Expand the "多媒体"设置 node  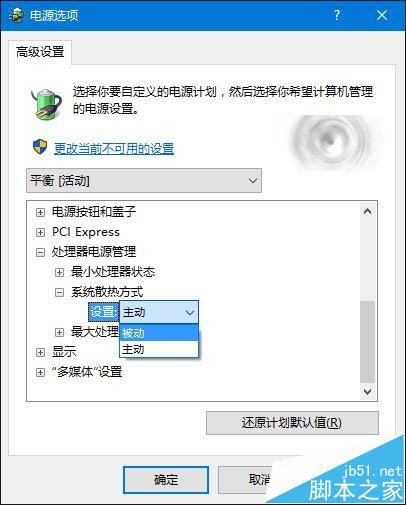(40, 372)
